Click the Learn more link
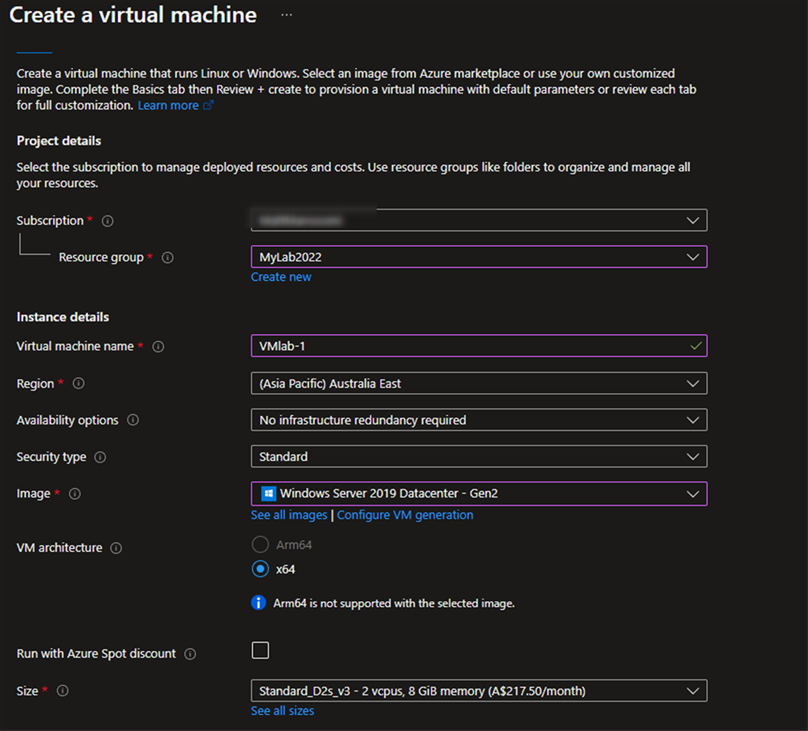This screenshot has width=808, height=731. click(168, 106)
